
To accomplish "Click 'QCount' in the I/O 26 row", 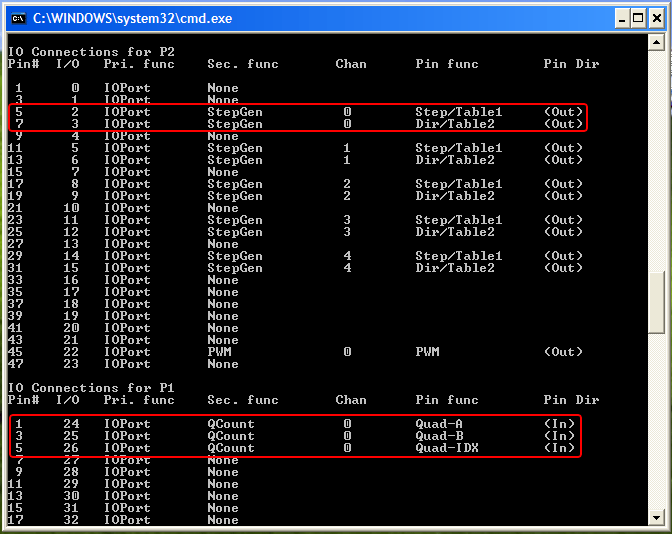I will pyautogui.click(x=231, y=448).
